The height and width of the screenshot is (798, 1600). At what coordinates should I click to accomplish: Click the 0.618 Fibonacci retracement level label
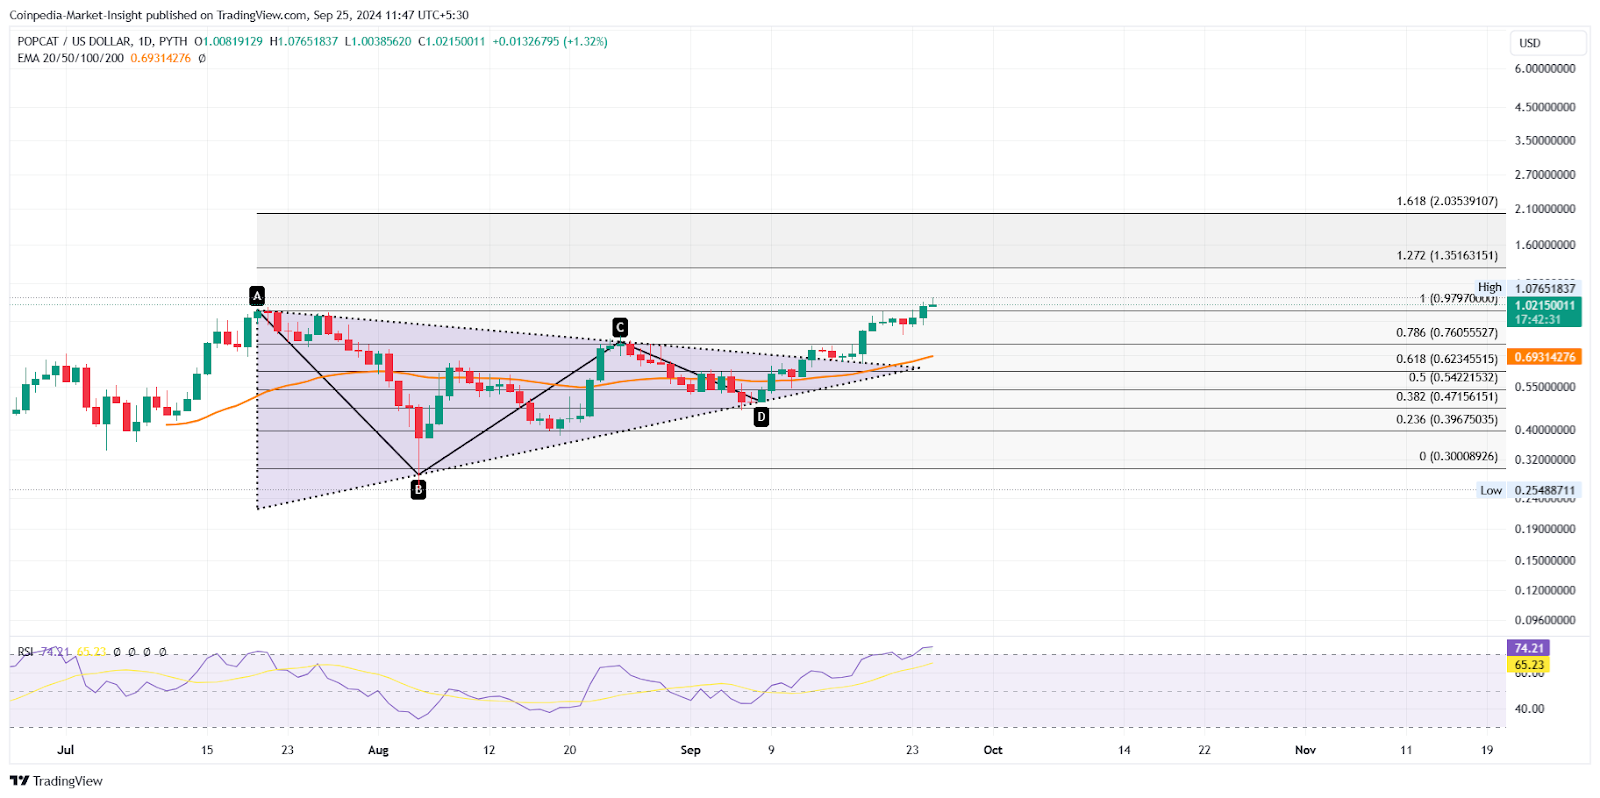[x=1446, y=359]
